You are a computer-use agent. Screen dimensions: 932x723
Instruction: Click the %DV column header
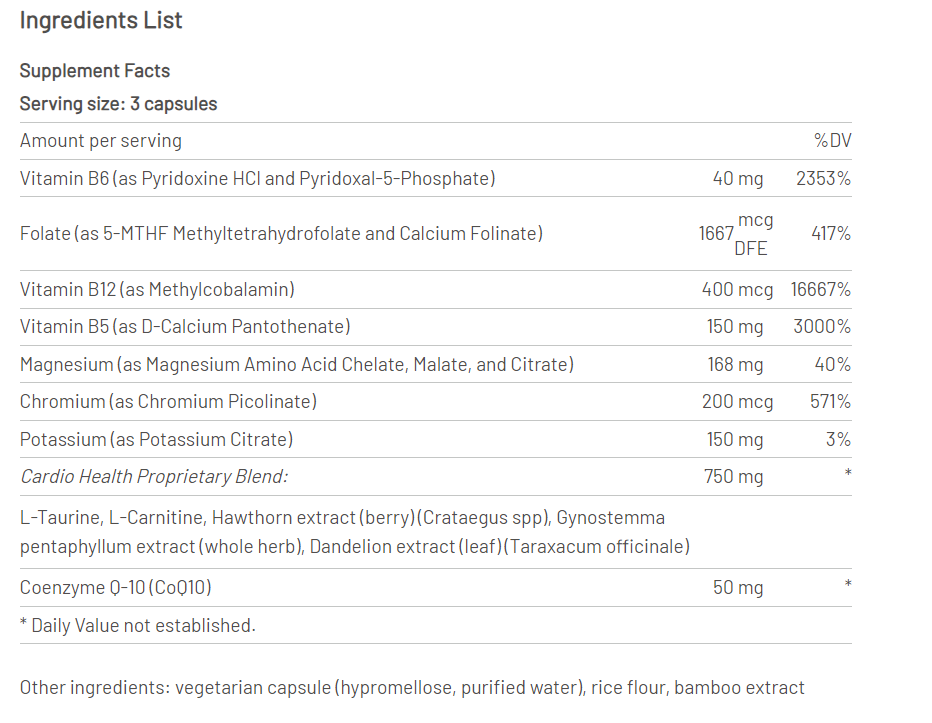pos(832,141)
